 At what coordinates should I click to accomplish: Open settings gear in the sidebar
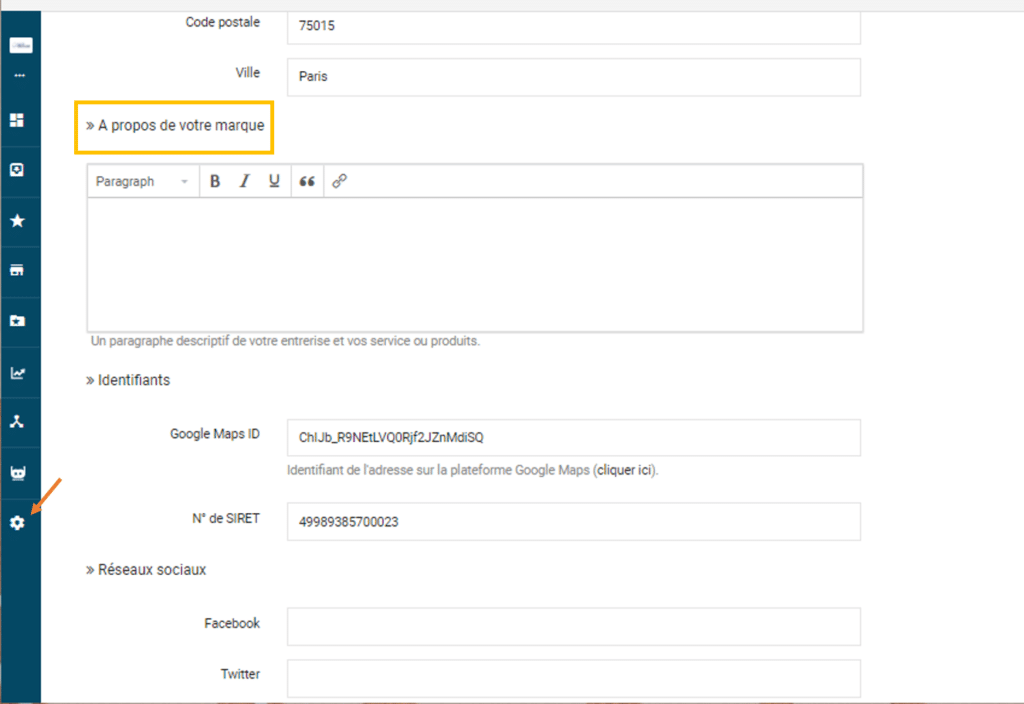[17, 523]
